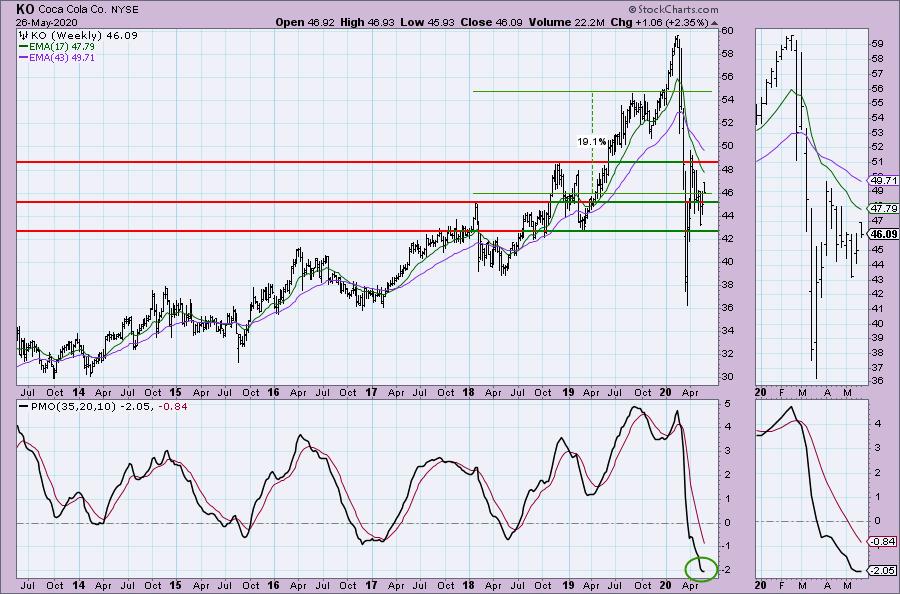Click the 5 label on PMO axis
Image resolution: width=900 pixels, height=594 pixels.
click(727, 403)
